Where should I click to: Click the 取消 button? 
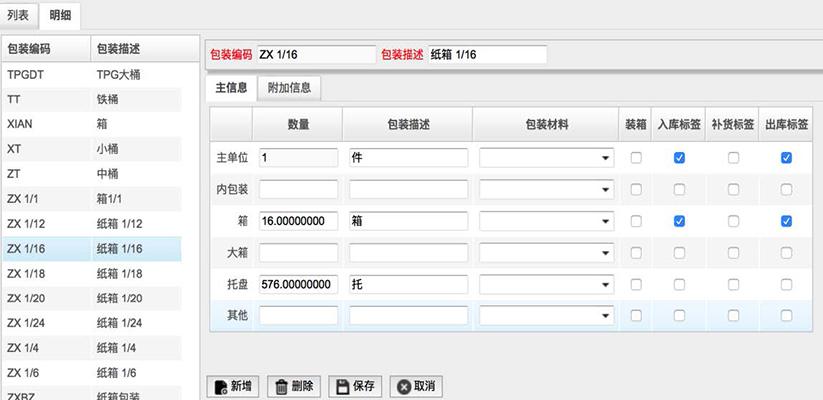416,387
